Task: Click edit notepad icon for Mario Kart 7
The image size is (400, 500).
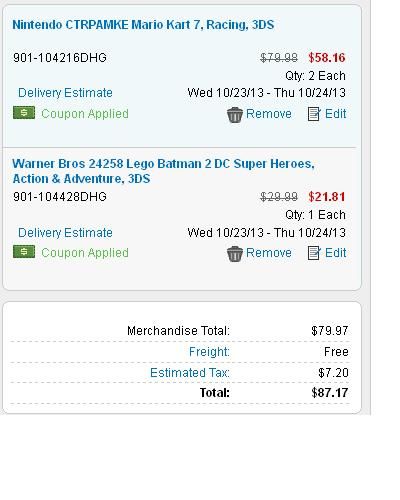Action: [x=314, y=114]
